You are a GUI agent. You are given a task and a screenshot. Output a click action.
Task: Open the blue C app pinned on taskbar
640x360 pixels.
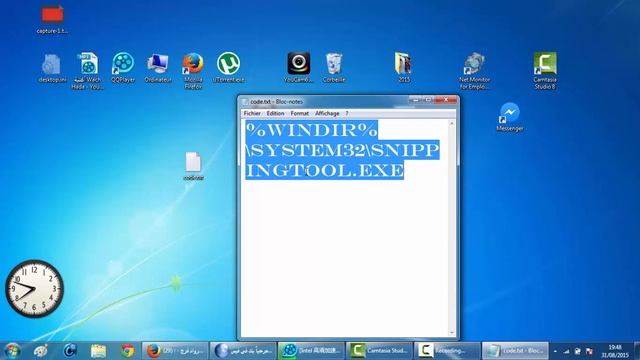pyautogui.click(x=70, y=351)
